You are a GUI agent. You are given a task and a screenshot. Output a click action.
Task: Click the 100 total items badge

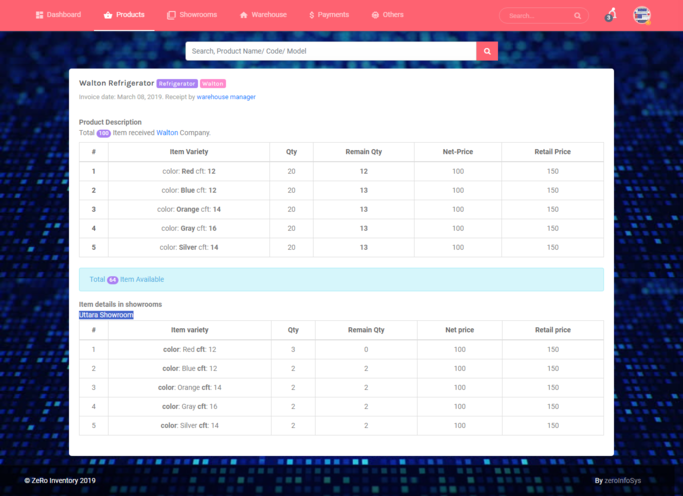(x=104, y=133)
